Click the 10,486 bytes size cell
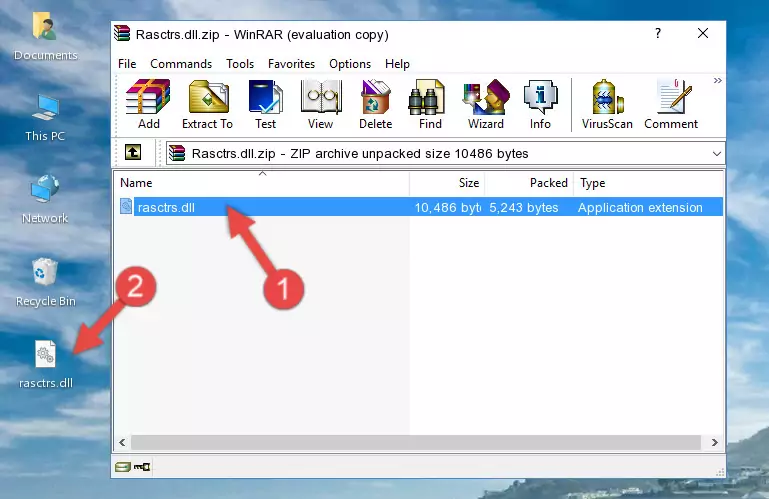Image resolution: width=769 pixels, height=499 pixels. point(448,208)
